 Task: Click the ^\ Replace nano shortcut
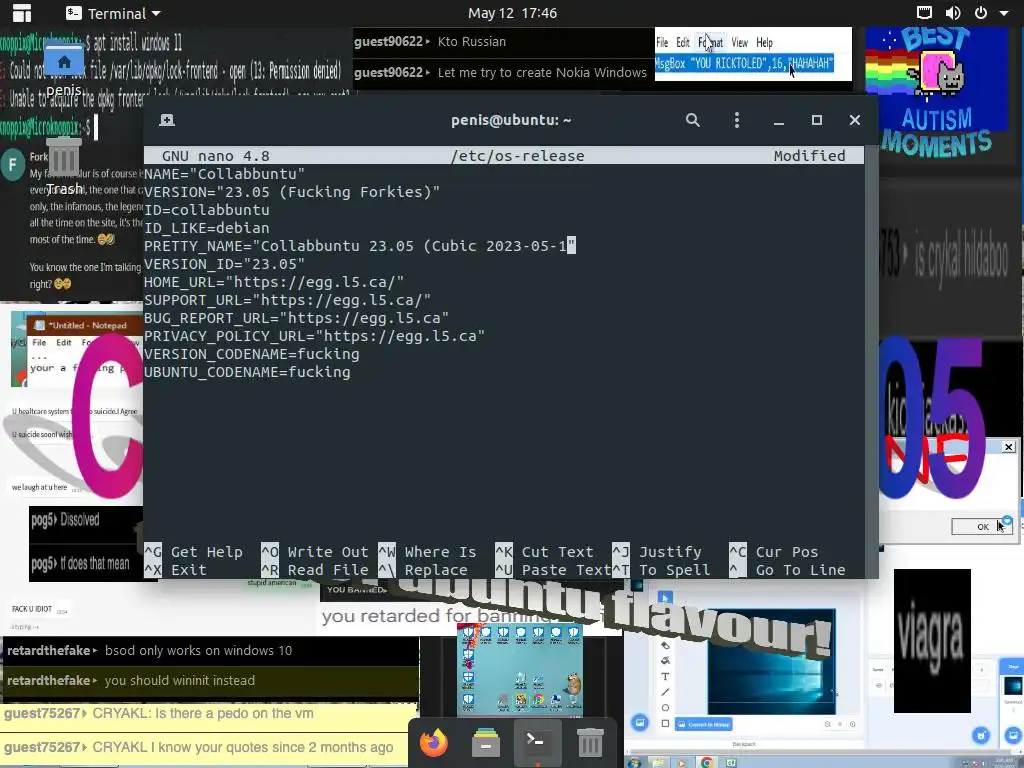pyautogui.click(x=423, y=570)
